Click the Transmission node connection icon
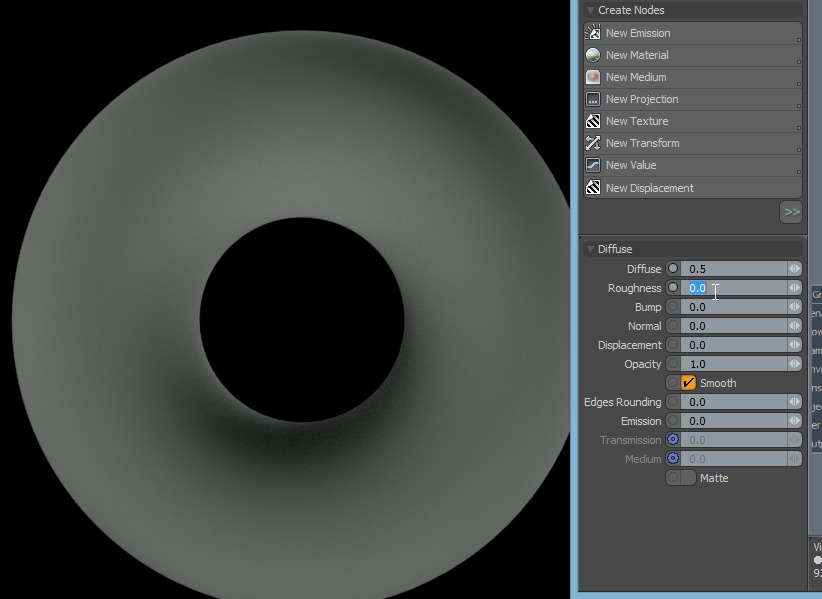Screen dimensions: 822x599 [673, 439]
